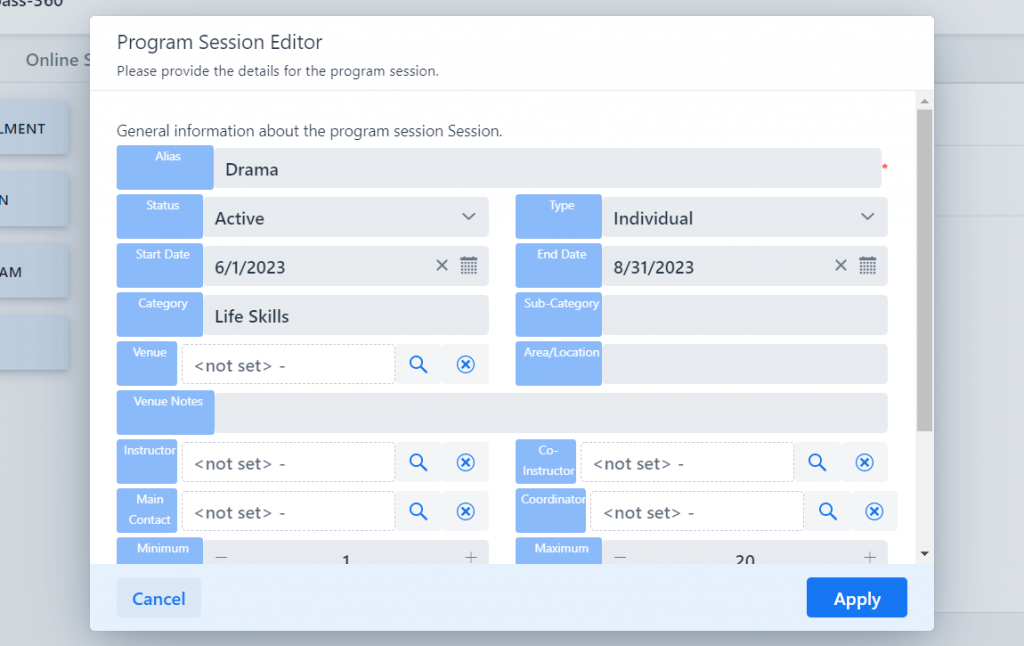Open the Start Date calendar picker
Viewport: 1024px width, 646px height.
[x=469, y=266]
